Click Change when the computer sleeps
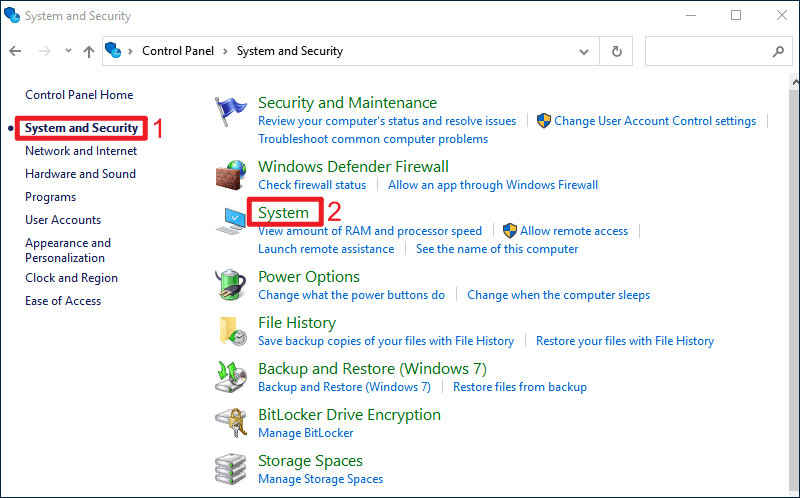The height and width of the screenshot is (498, 800). pyautogui.click(x=559, y=295)
